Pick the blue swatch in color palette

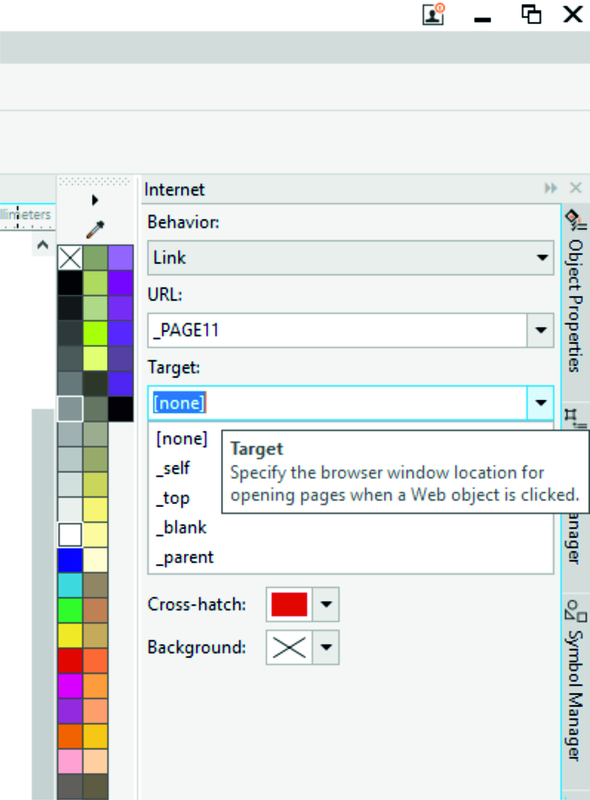click(x=70, y=560)
